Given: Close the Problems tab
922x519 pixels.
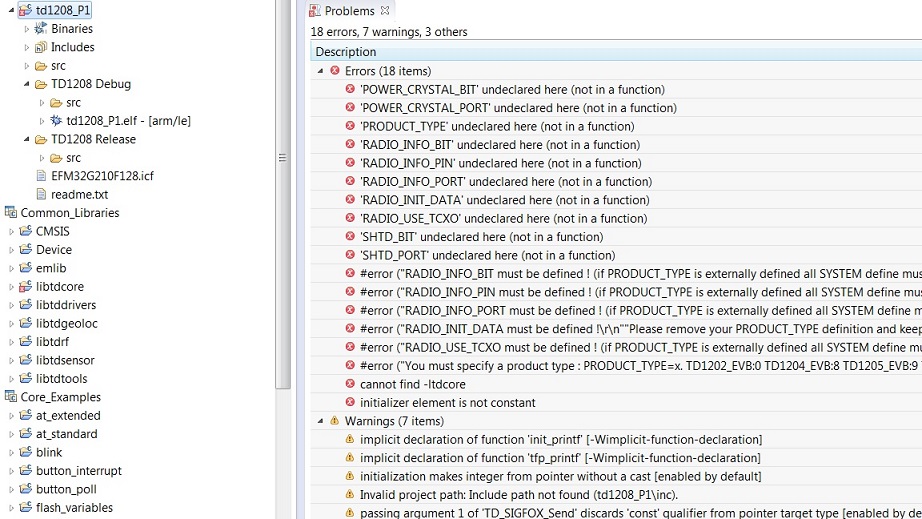Looking at the screenshot, I should pyautogui.click(x=385, y=11).
